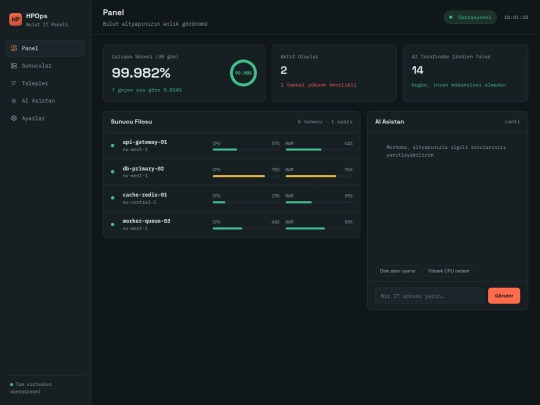Viewport: 540px width, 405px height.
Task: Click the Ayarlar gear icon
Action: pos(14,118)
